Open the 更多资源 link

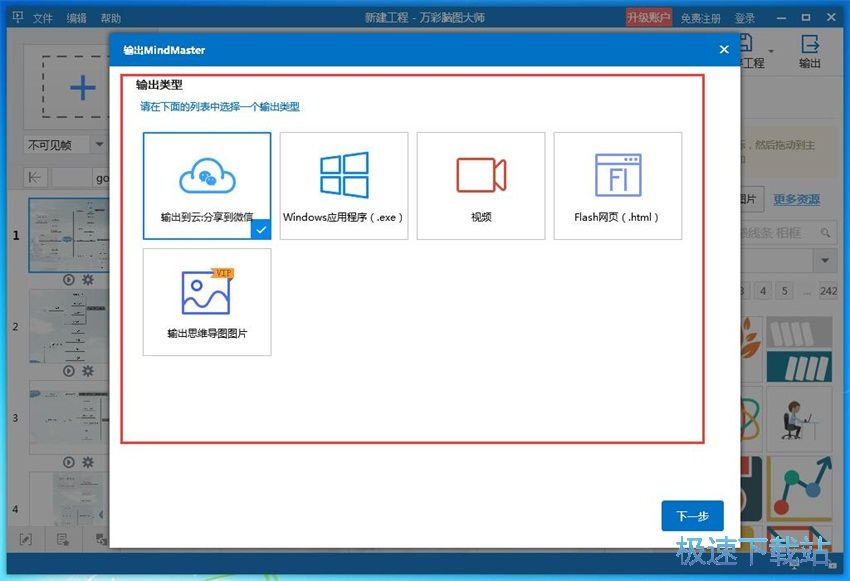pyautogui.click(x=796, y=199)
